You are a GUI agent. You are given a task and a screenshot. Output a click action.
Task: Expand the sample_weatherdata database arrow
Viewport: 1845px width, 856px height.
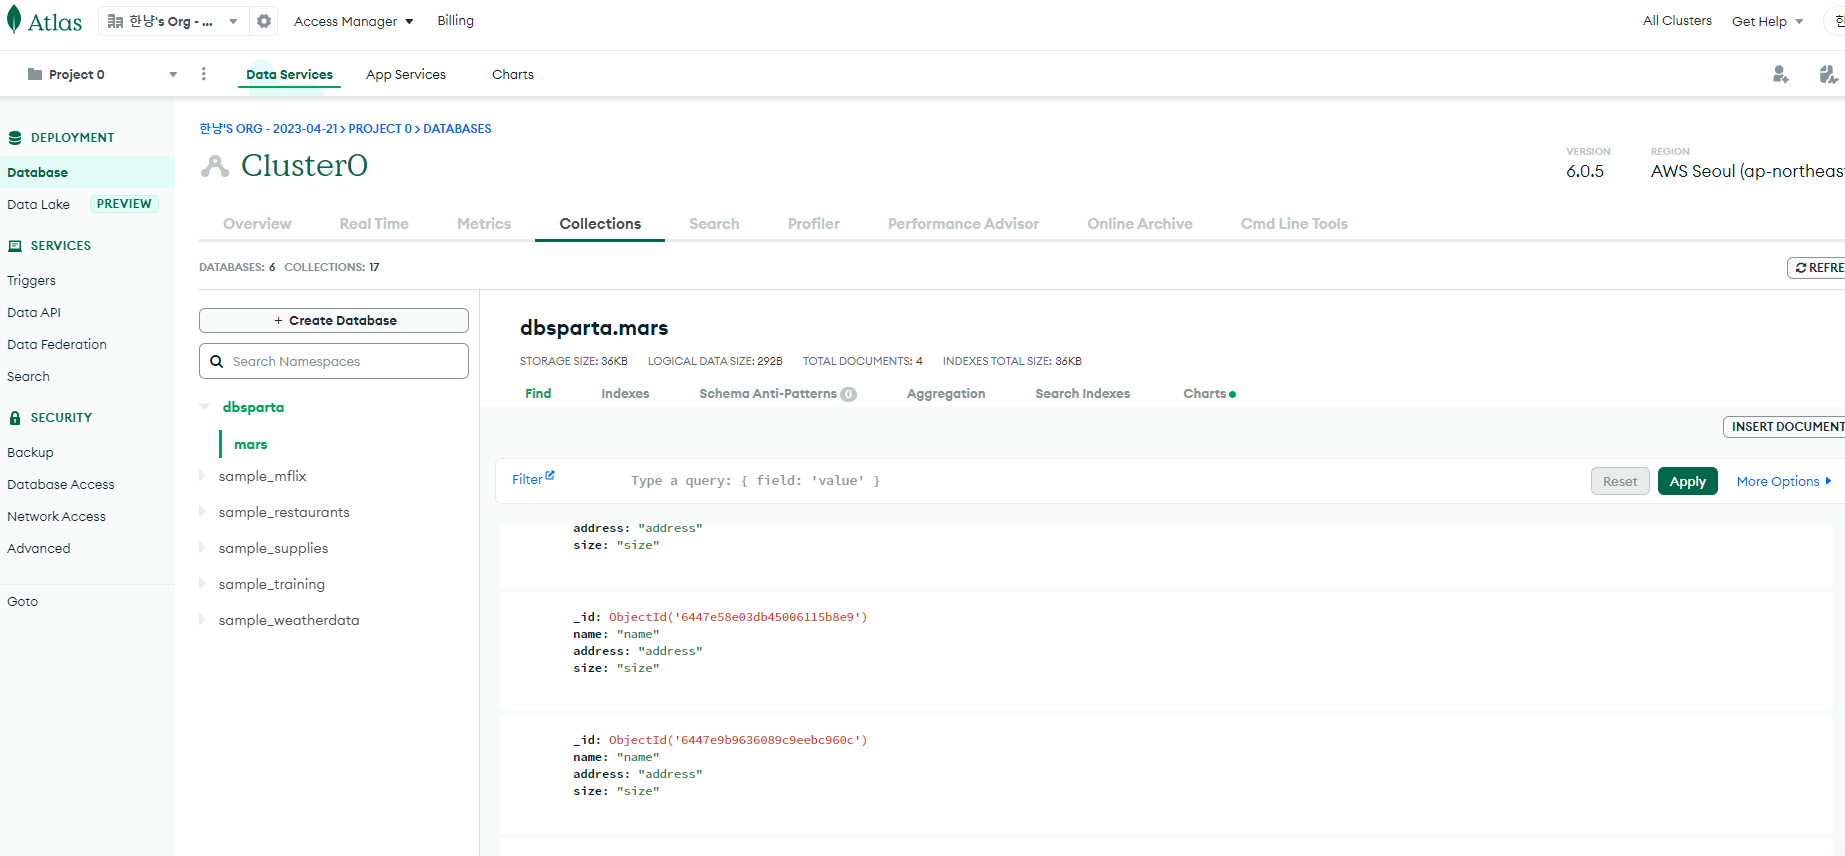202,620
